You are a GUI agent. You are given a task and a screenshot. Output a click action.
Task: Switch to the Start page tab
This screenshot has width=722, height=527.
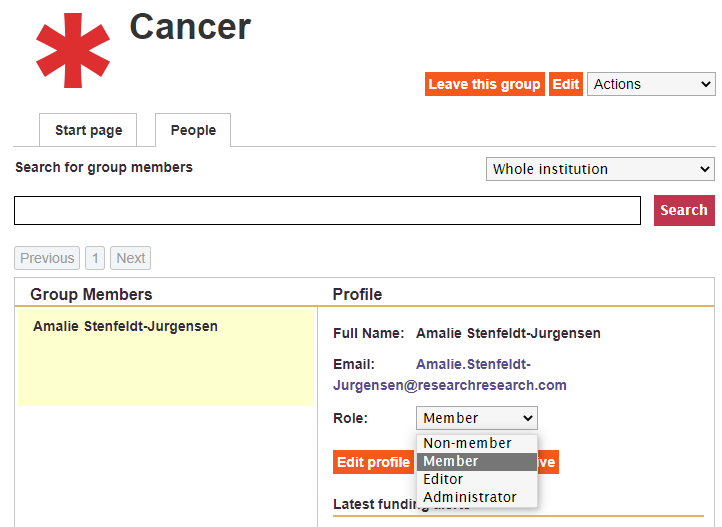[x=89, y=131]
